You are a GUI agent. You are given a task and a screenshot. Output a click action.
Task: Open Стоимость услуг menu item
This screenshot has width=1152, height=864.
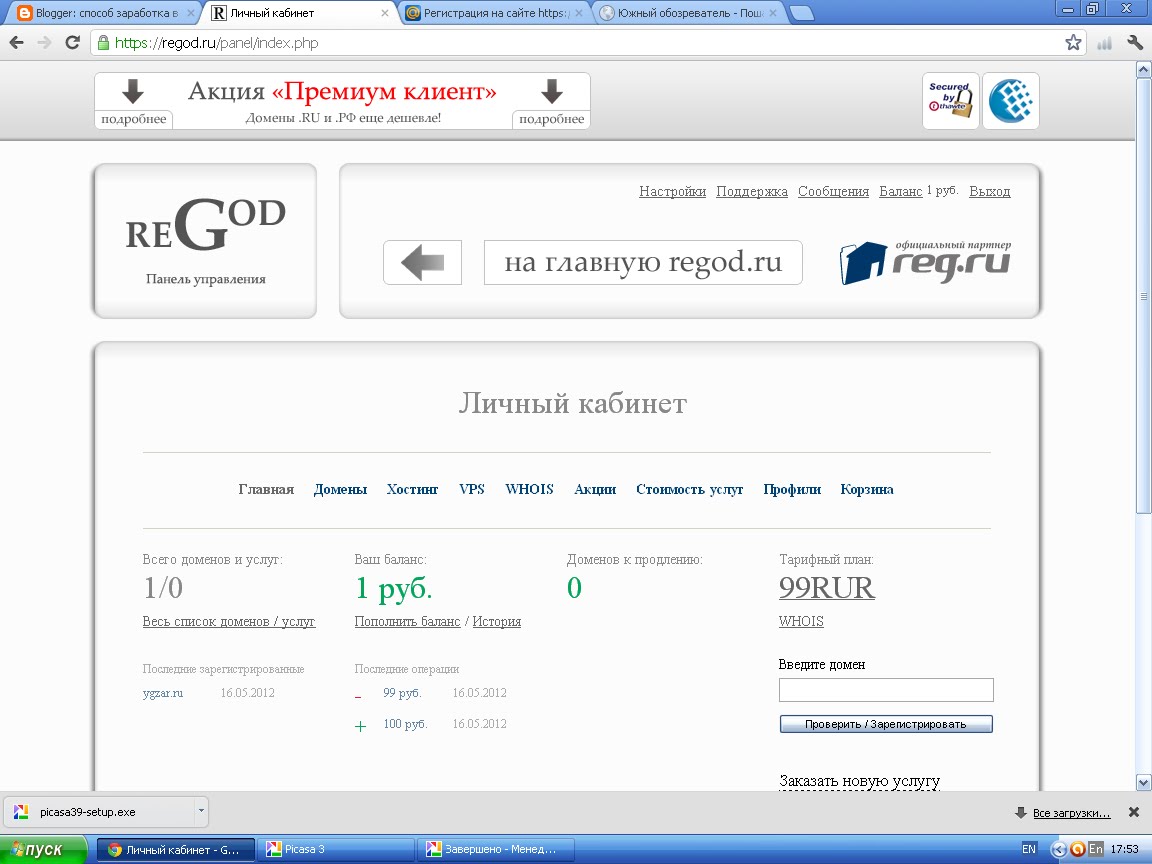click(689, 489)
